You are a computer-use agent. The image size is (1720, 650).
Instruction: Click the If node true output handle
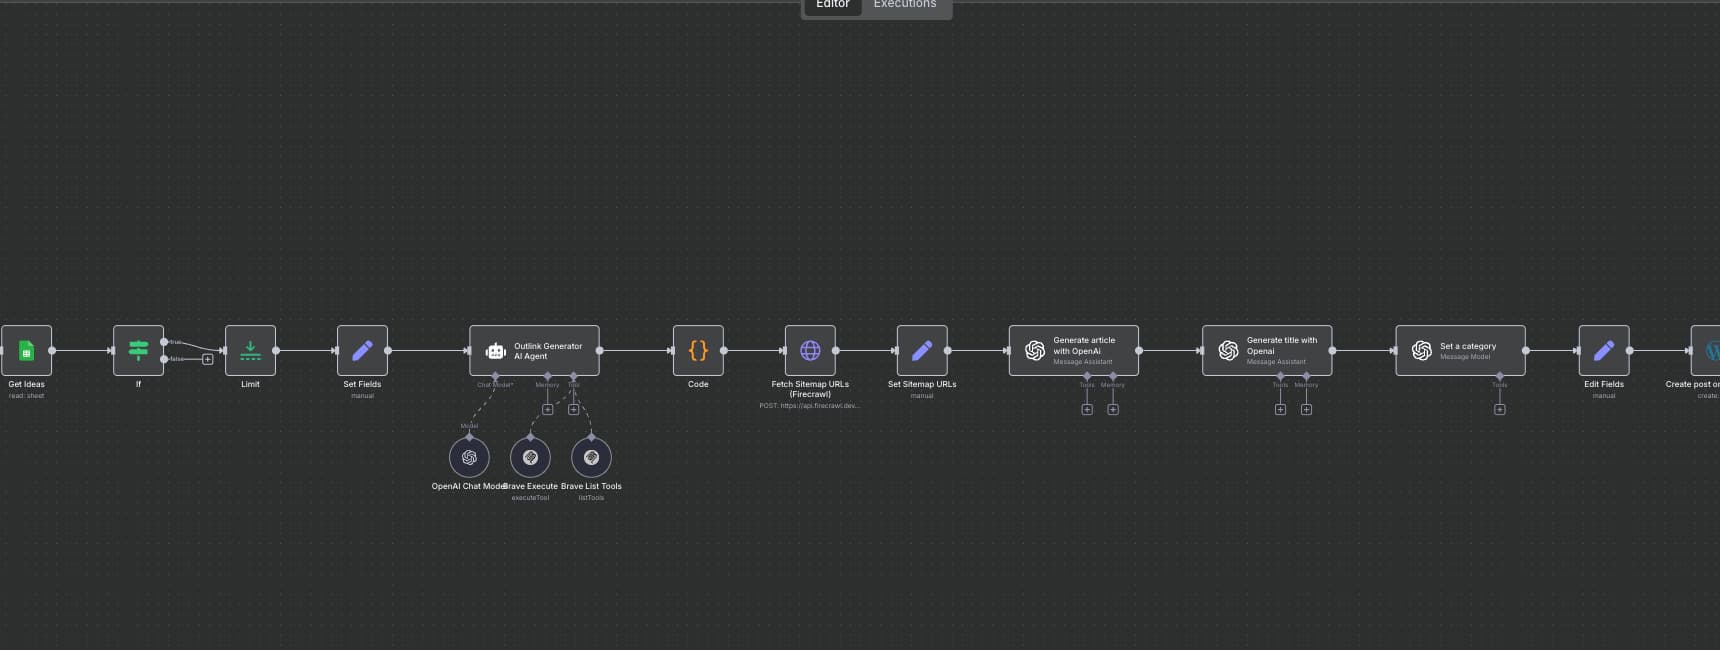(x=164, y=342)
